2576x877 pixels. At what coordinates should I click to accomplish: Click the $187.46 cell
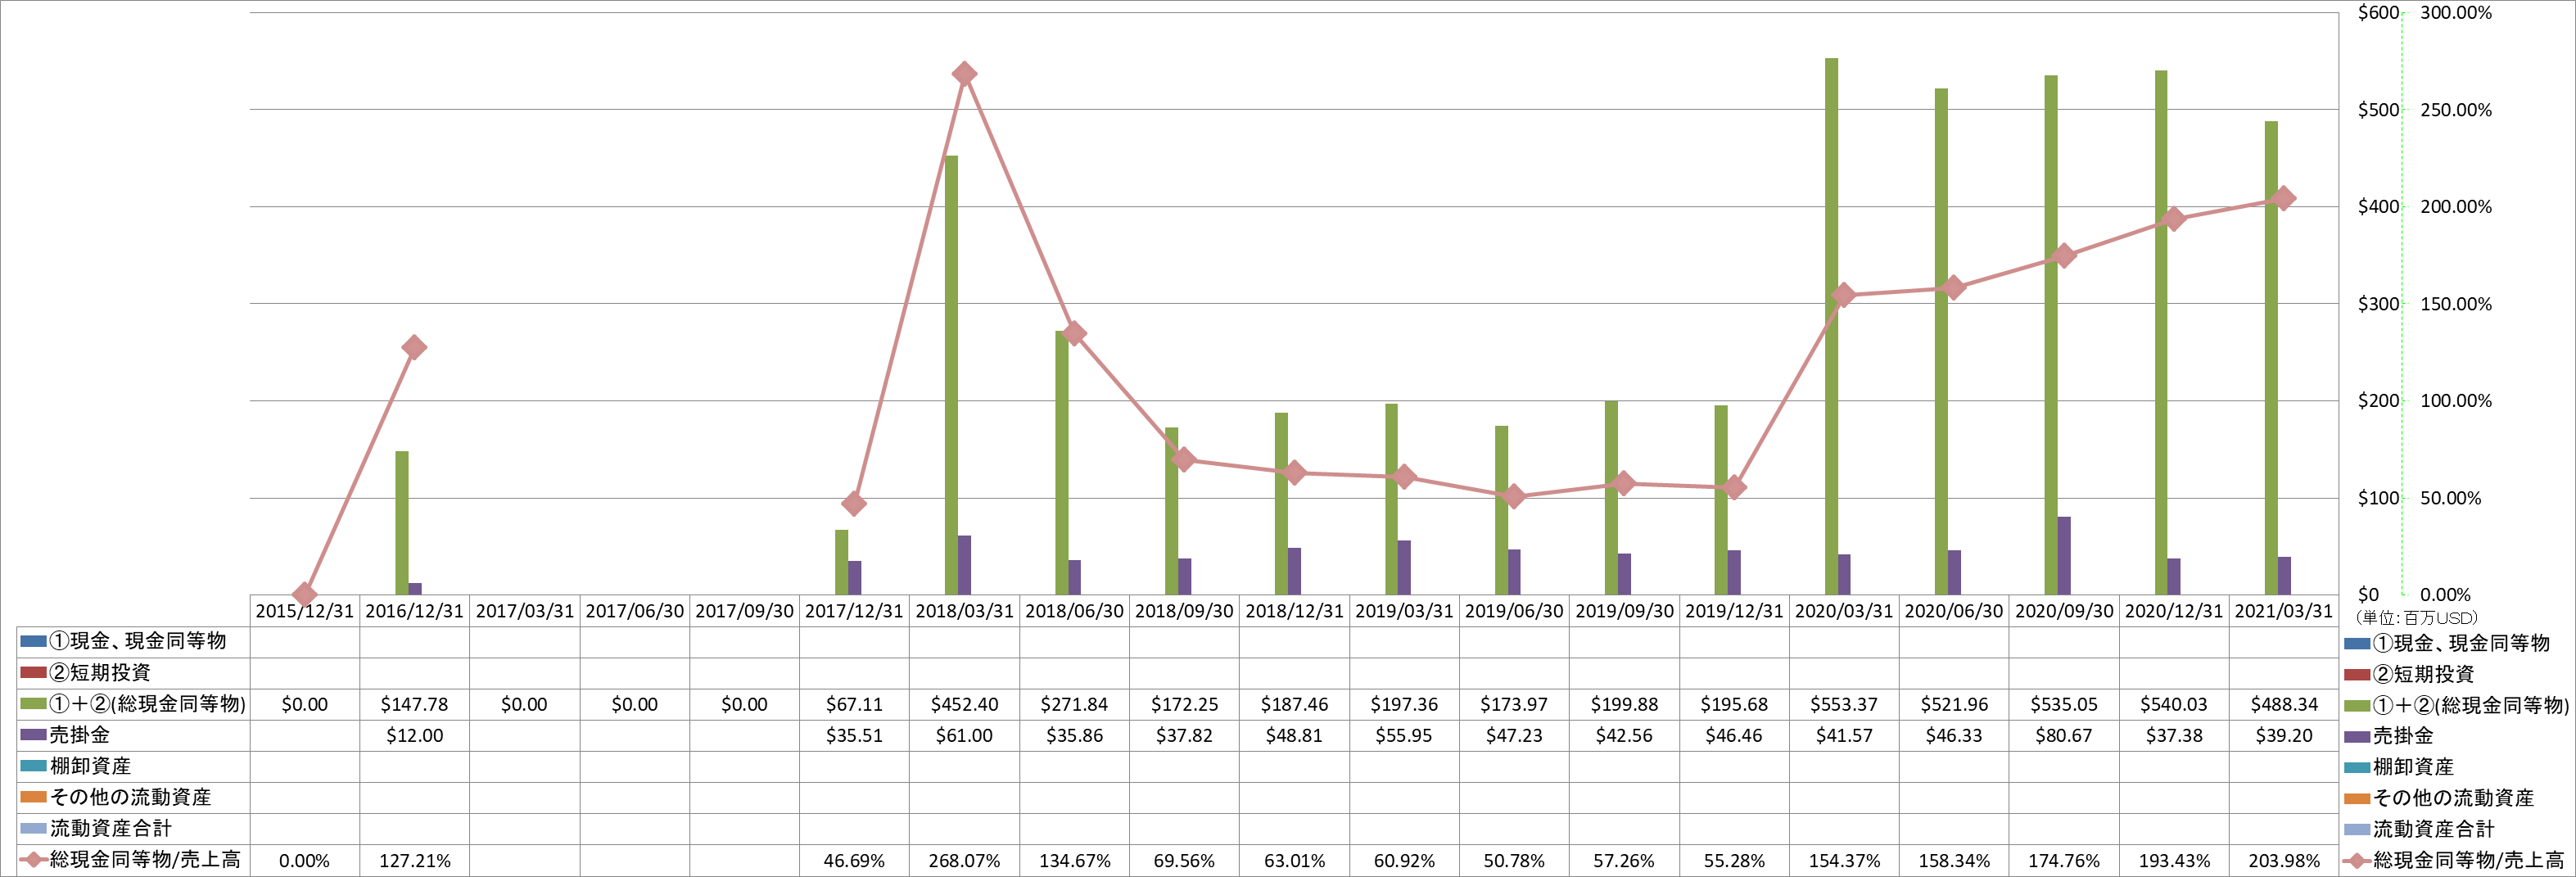(x=1294, y=704)
